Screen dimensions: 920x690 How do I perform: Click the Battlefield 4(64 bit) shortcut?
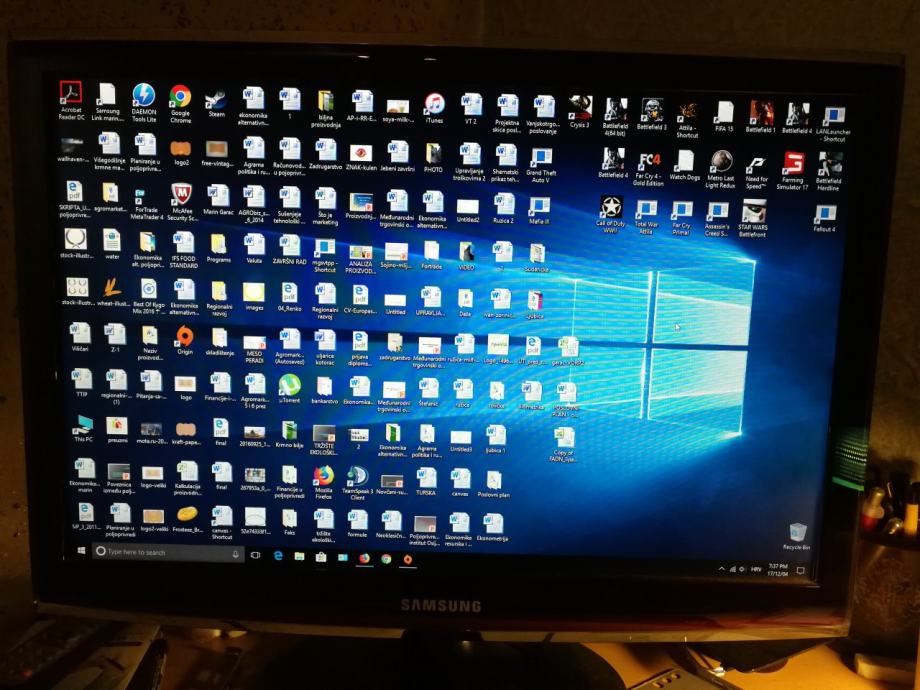tap(615, 116)
